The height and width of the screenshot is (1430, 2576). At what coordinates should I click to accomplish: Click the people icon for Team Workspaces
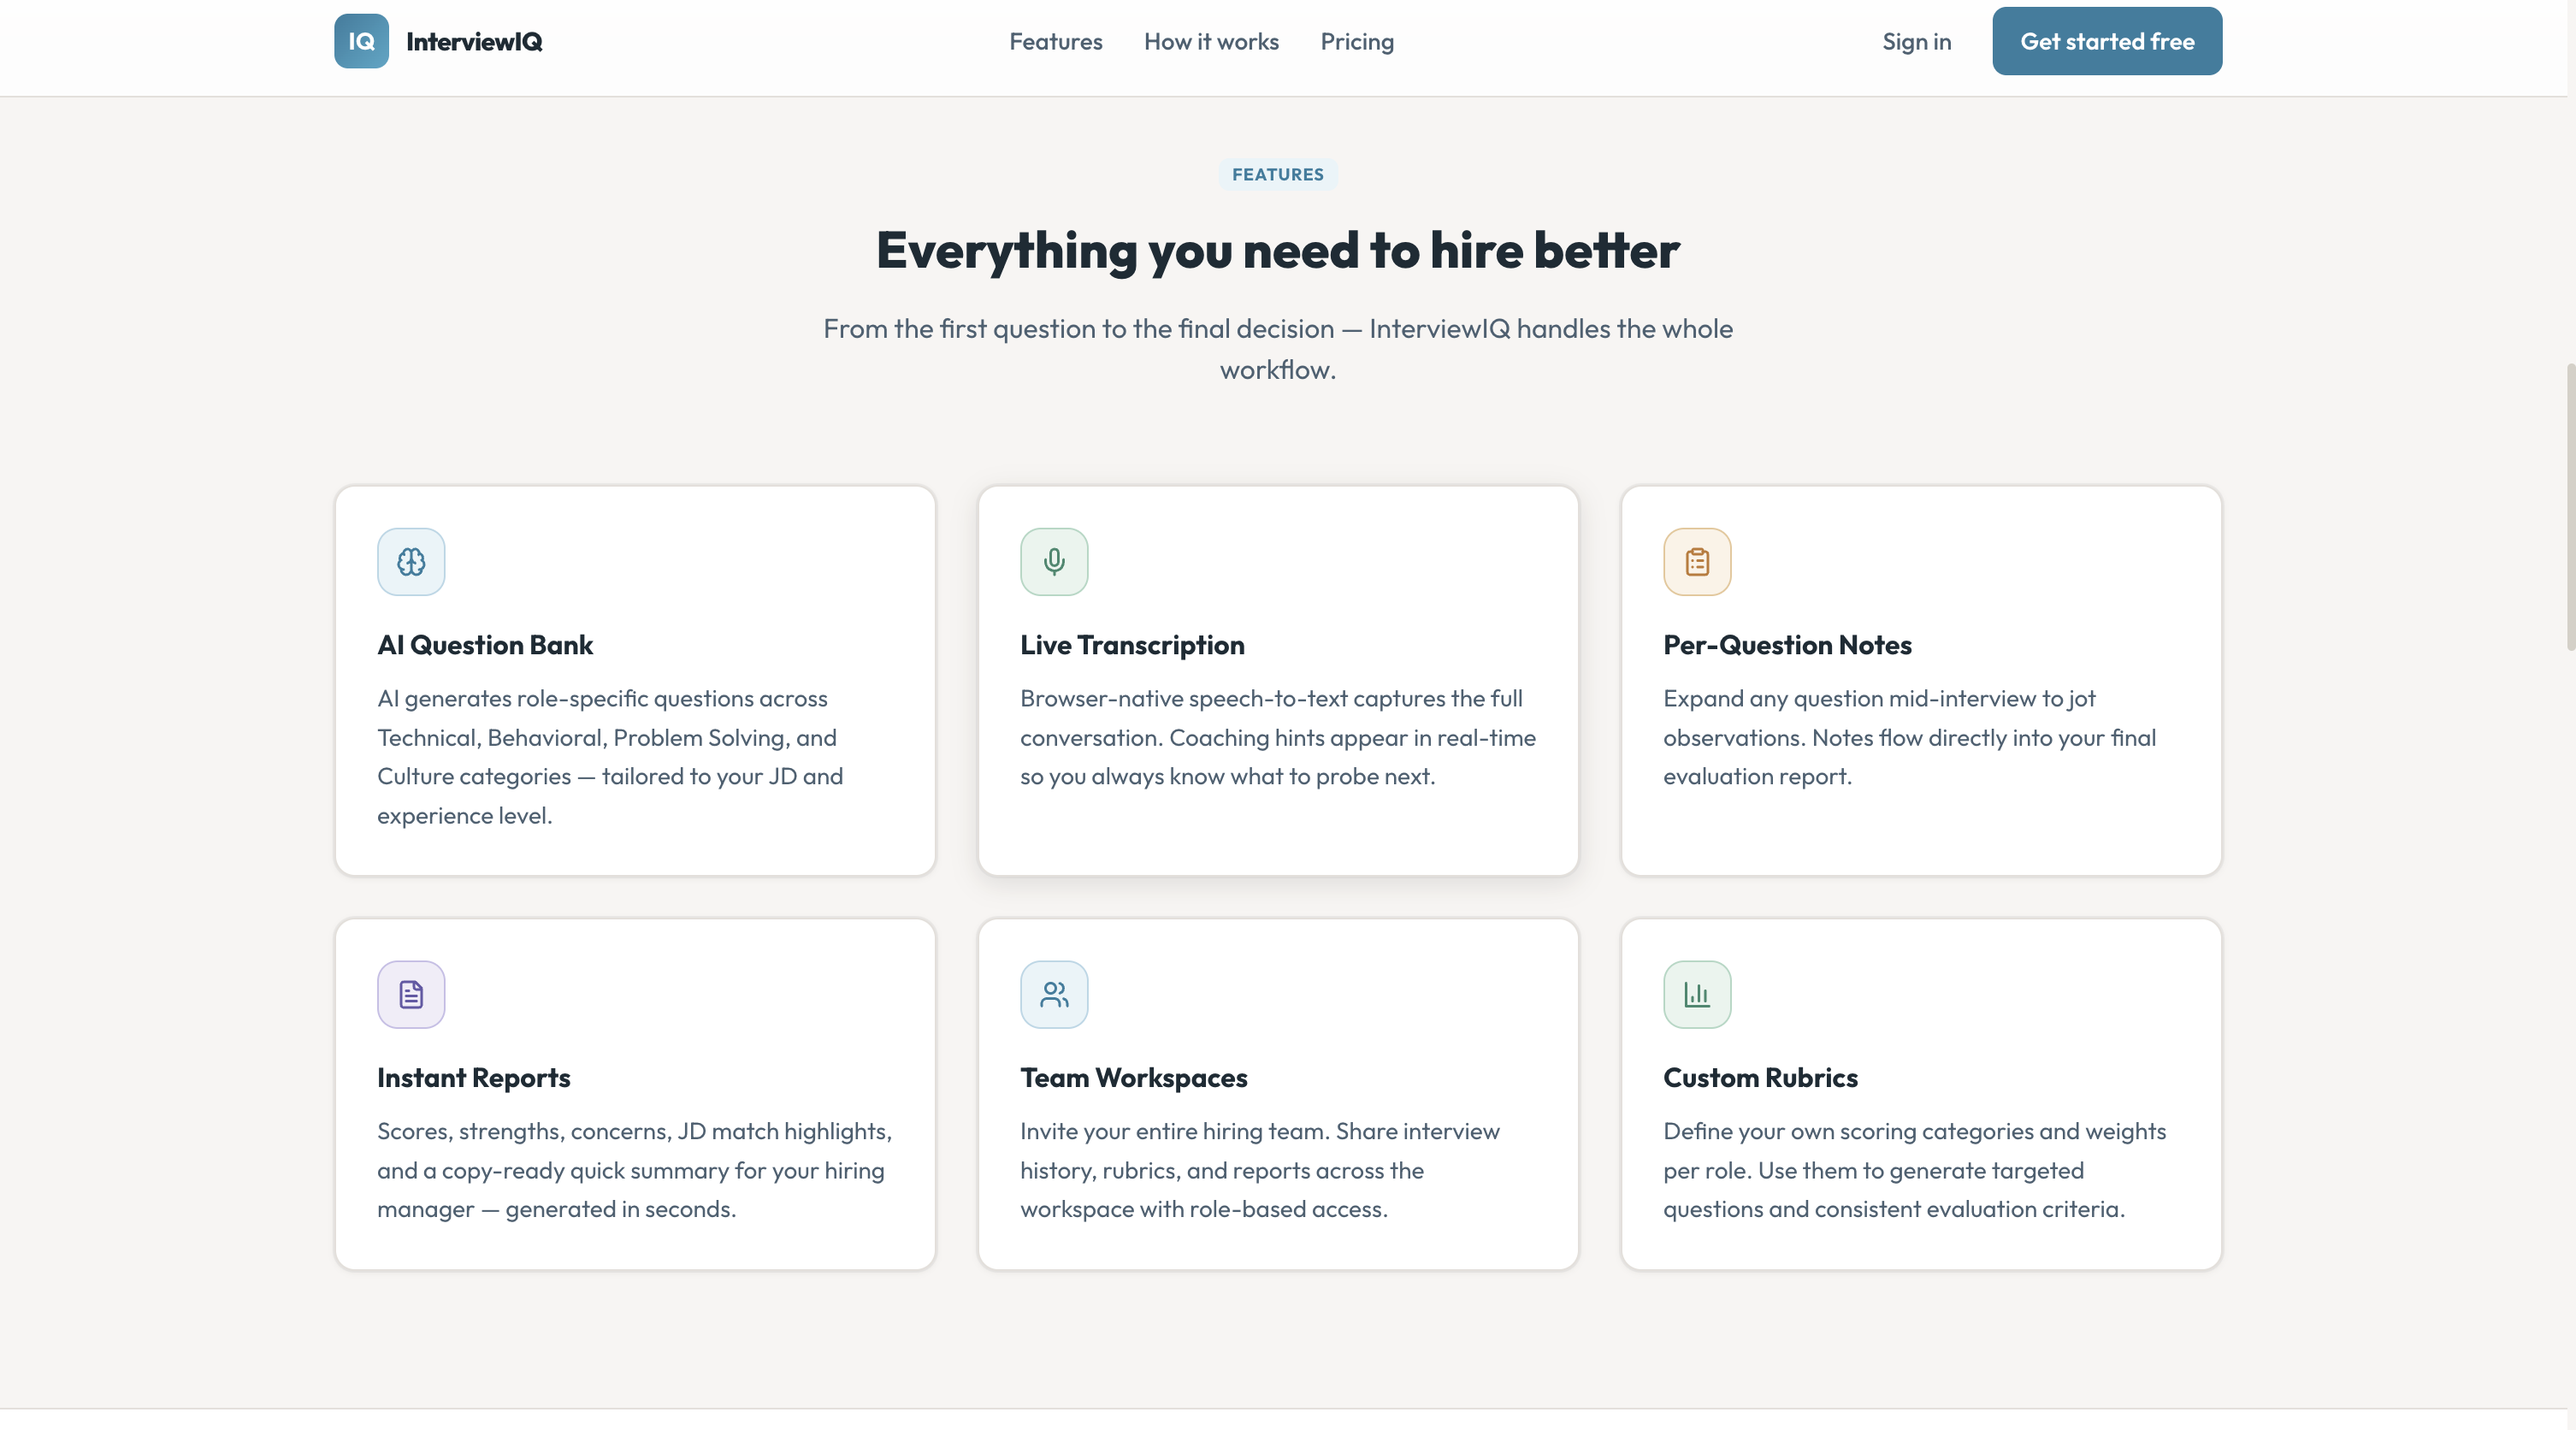coord(1054,994)
